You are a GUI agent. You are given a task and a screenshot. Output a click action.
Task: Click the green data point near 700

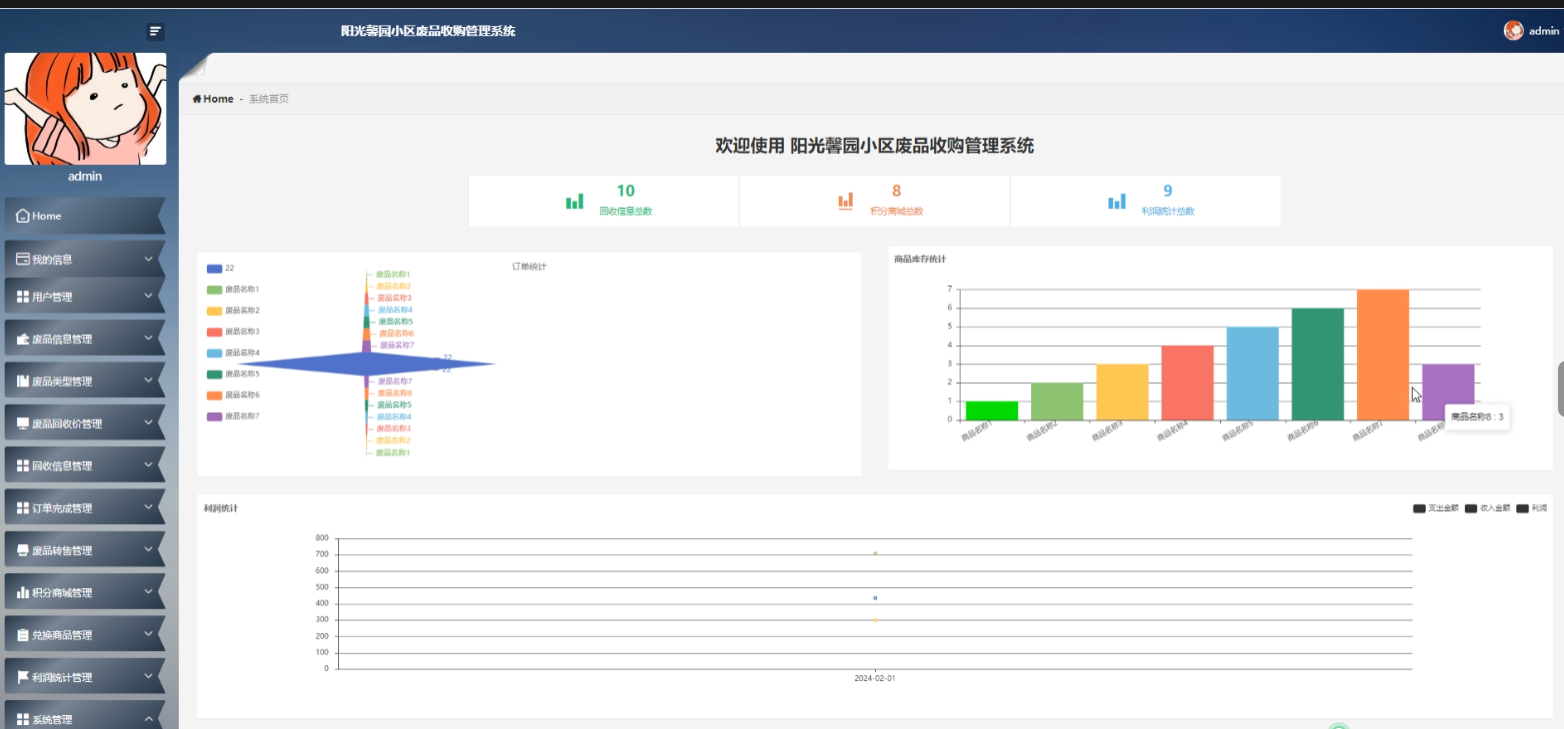(x=875, y=553)
